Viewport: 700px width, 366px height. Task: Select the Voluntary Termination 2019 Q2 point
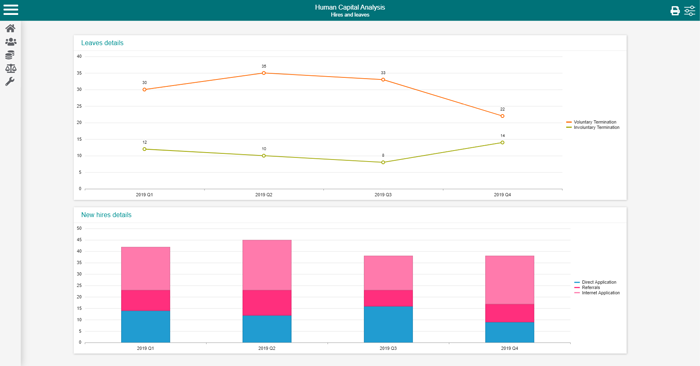[264, 73]
